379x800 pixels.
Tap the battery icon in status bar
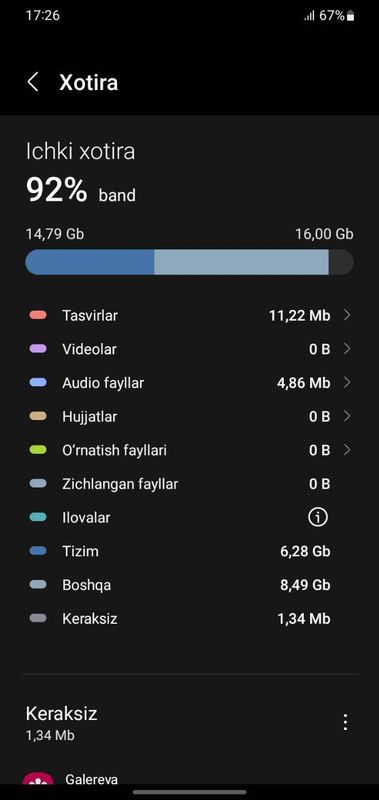click(x=350, y=16)
